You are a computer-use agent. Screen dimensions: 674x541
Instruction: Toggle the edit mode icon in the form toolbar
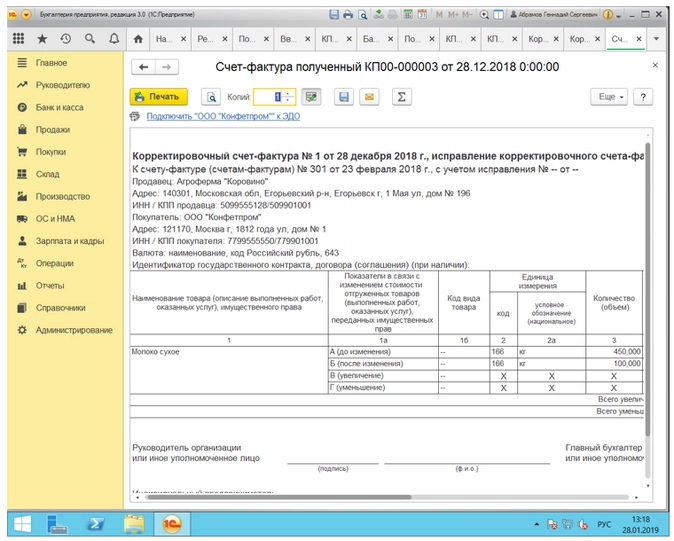[311, 97]
